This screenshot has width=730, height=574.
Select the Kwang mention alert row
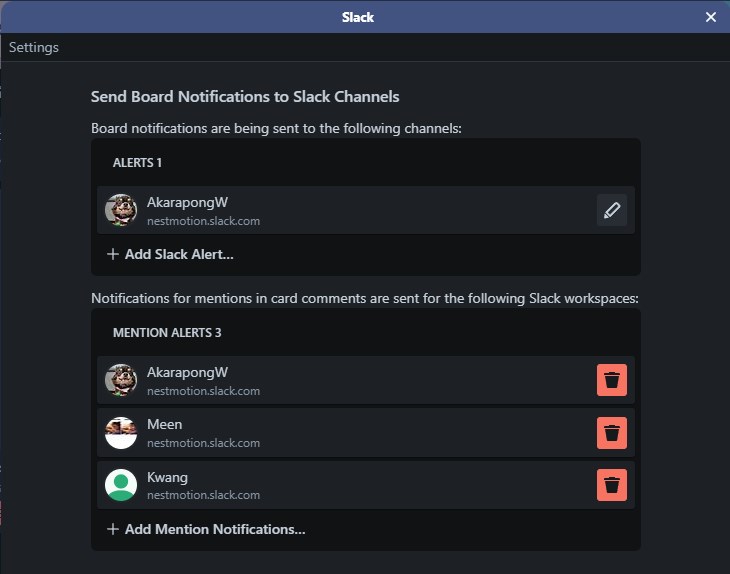tap(365, 485)
